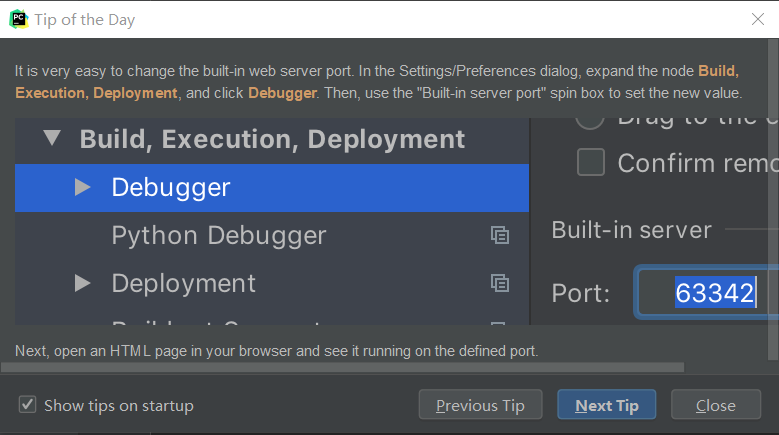Click the PyCharm logo in title bar
The height and width of the screenshot is (435, 779).
coord(19,19)
